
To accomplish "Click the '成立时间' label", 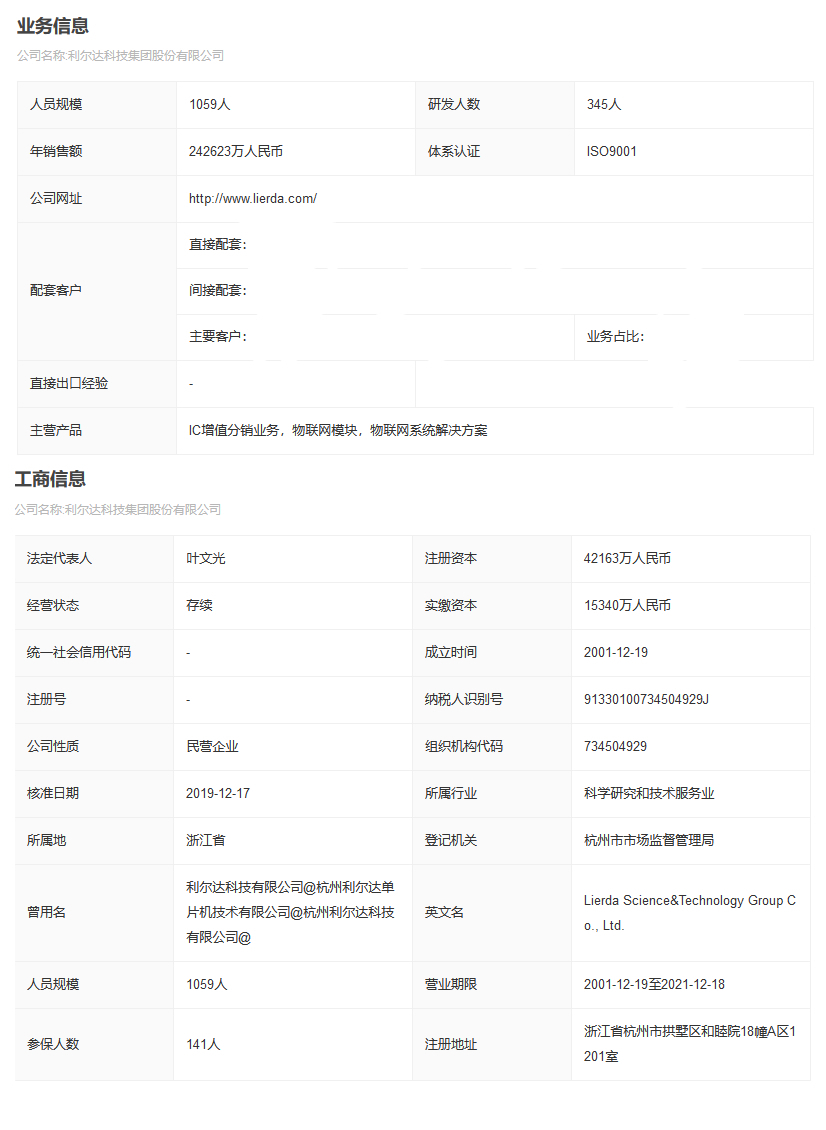I will pos(451,652).
